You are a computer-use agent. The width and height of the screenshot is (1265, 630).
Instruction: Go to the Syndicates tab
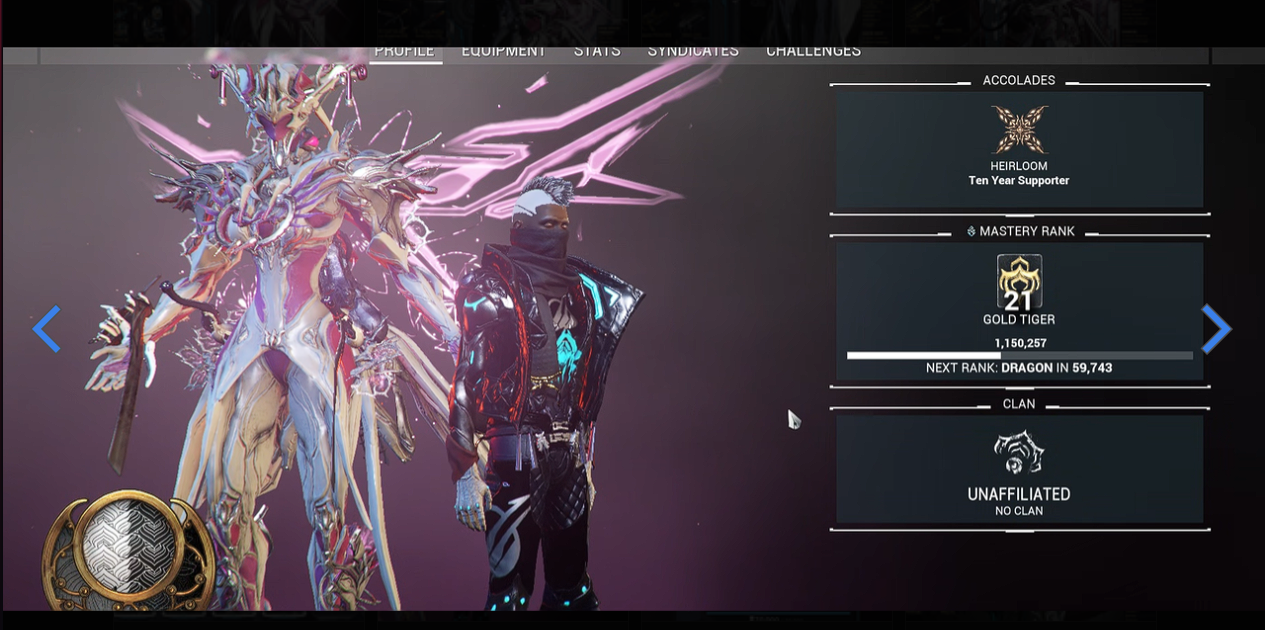coord(692,50)
